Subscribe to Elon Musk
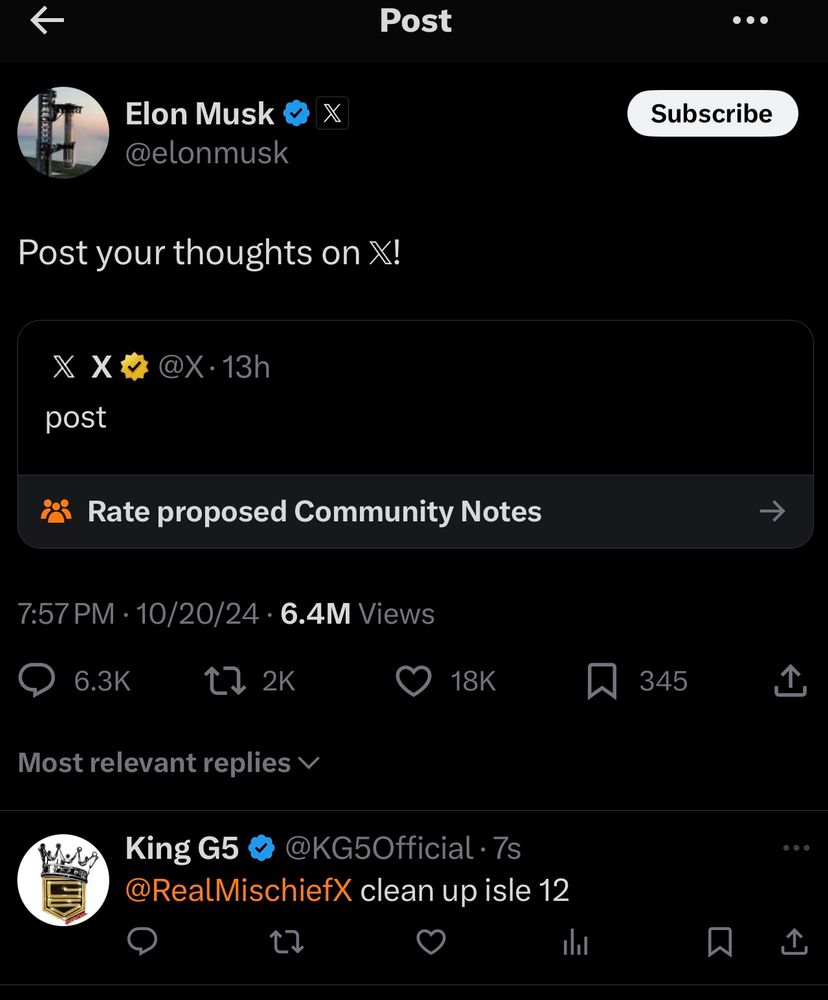 click(712, 114)
